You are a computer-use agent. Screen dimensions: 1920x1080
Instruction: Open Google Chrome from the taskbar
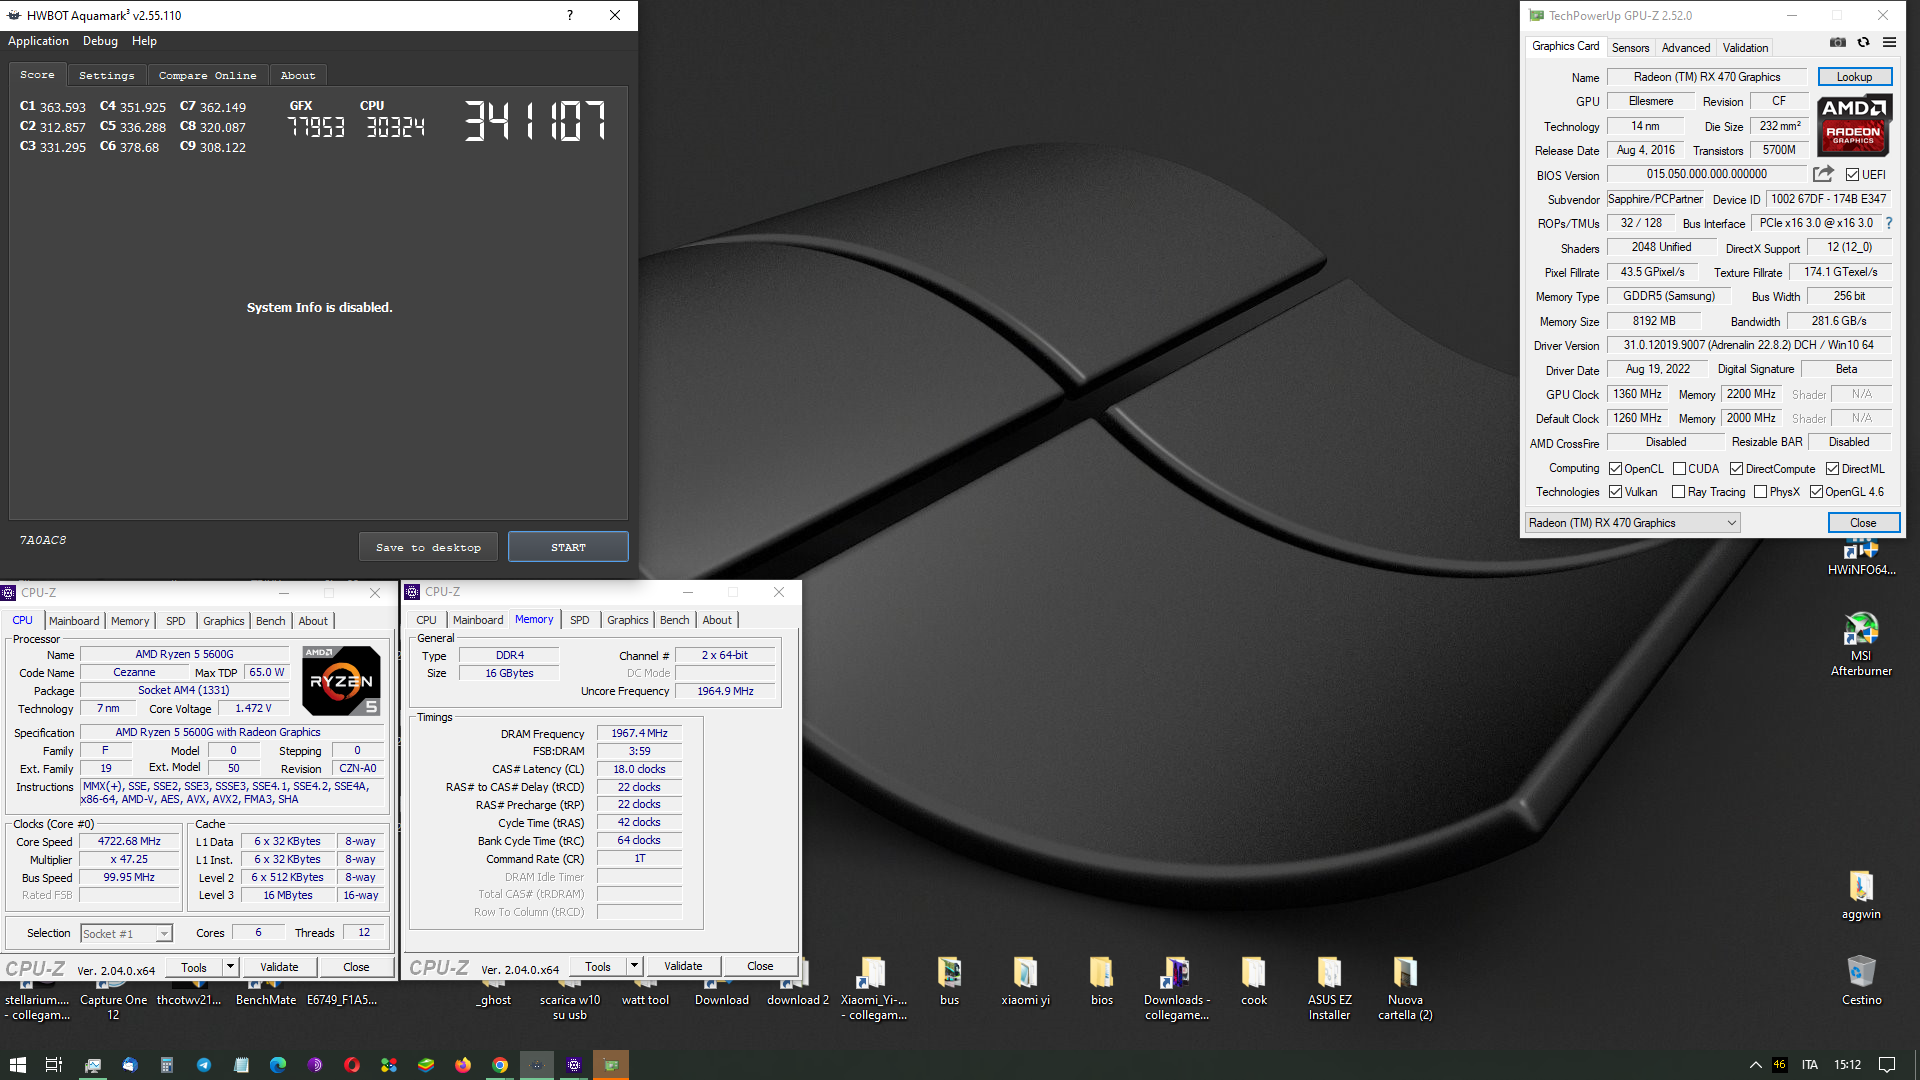(x=500, y=1065)
